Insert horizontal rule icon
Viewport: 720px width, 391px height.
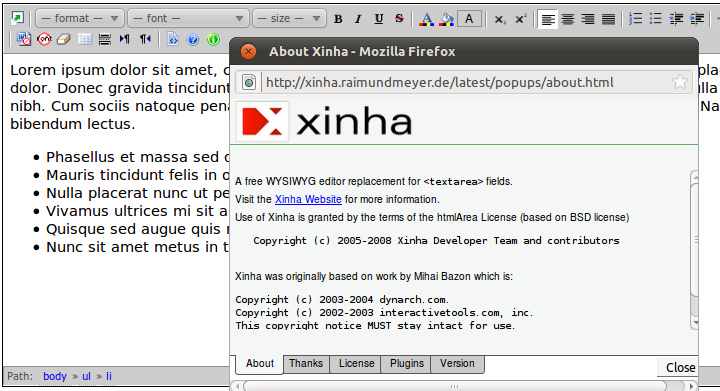(x=105, y=39)
